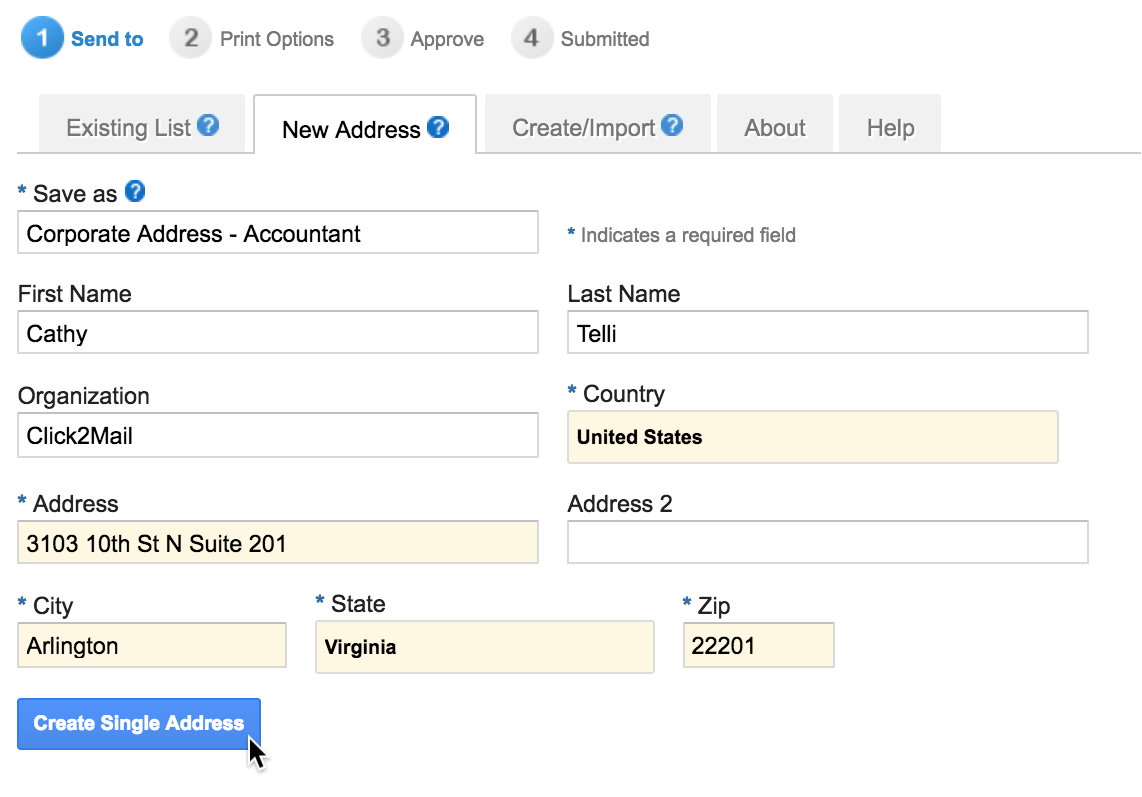Click the Address field with 3103 10th St
Viewport: 1142px width, 797px height.
(277, 542)
